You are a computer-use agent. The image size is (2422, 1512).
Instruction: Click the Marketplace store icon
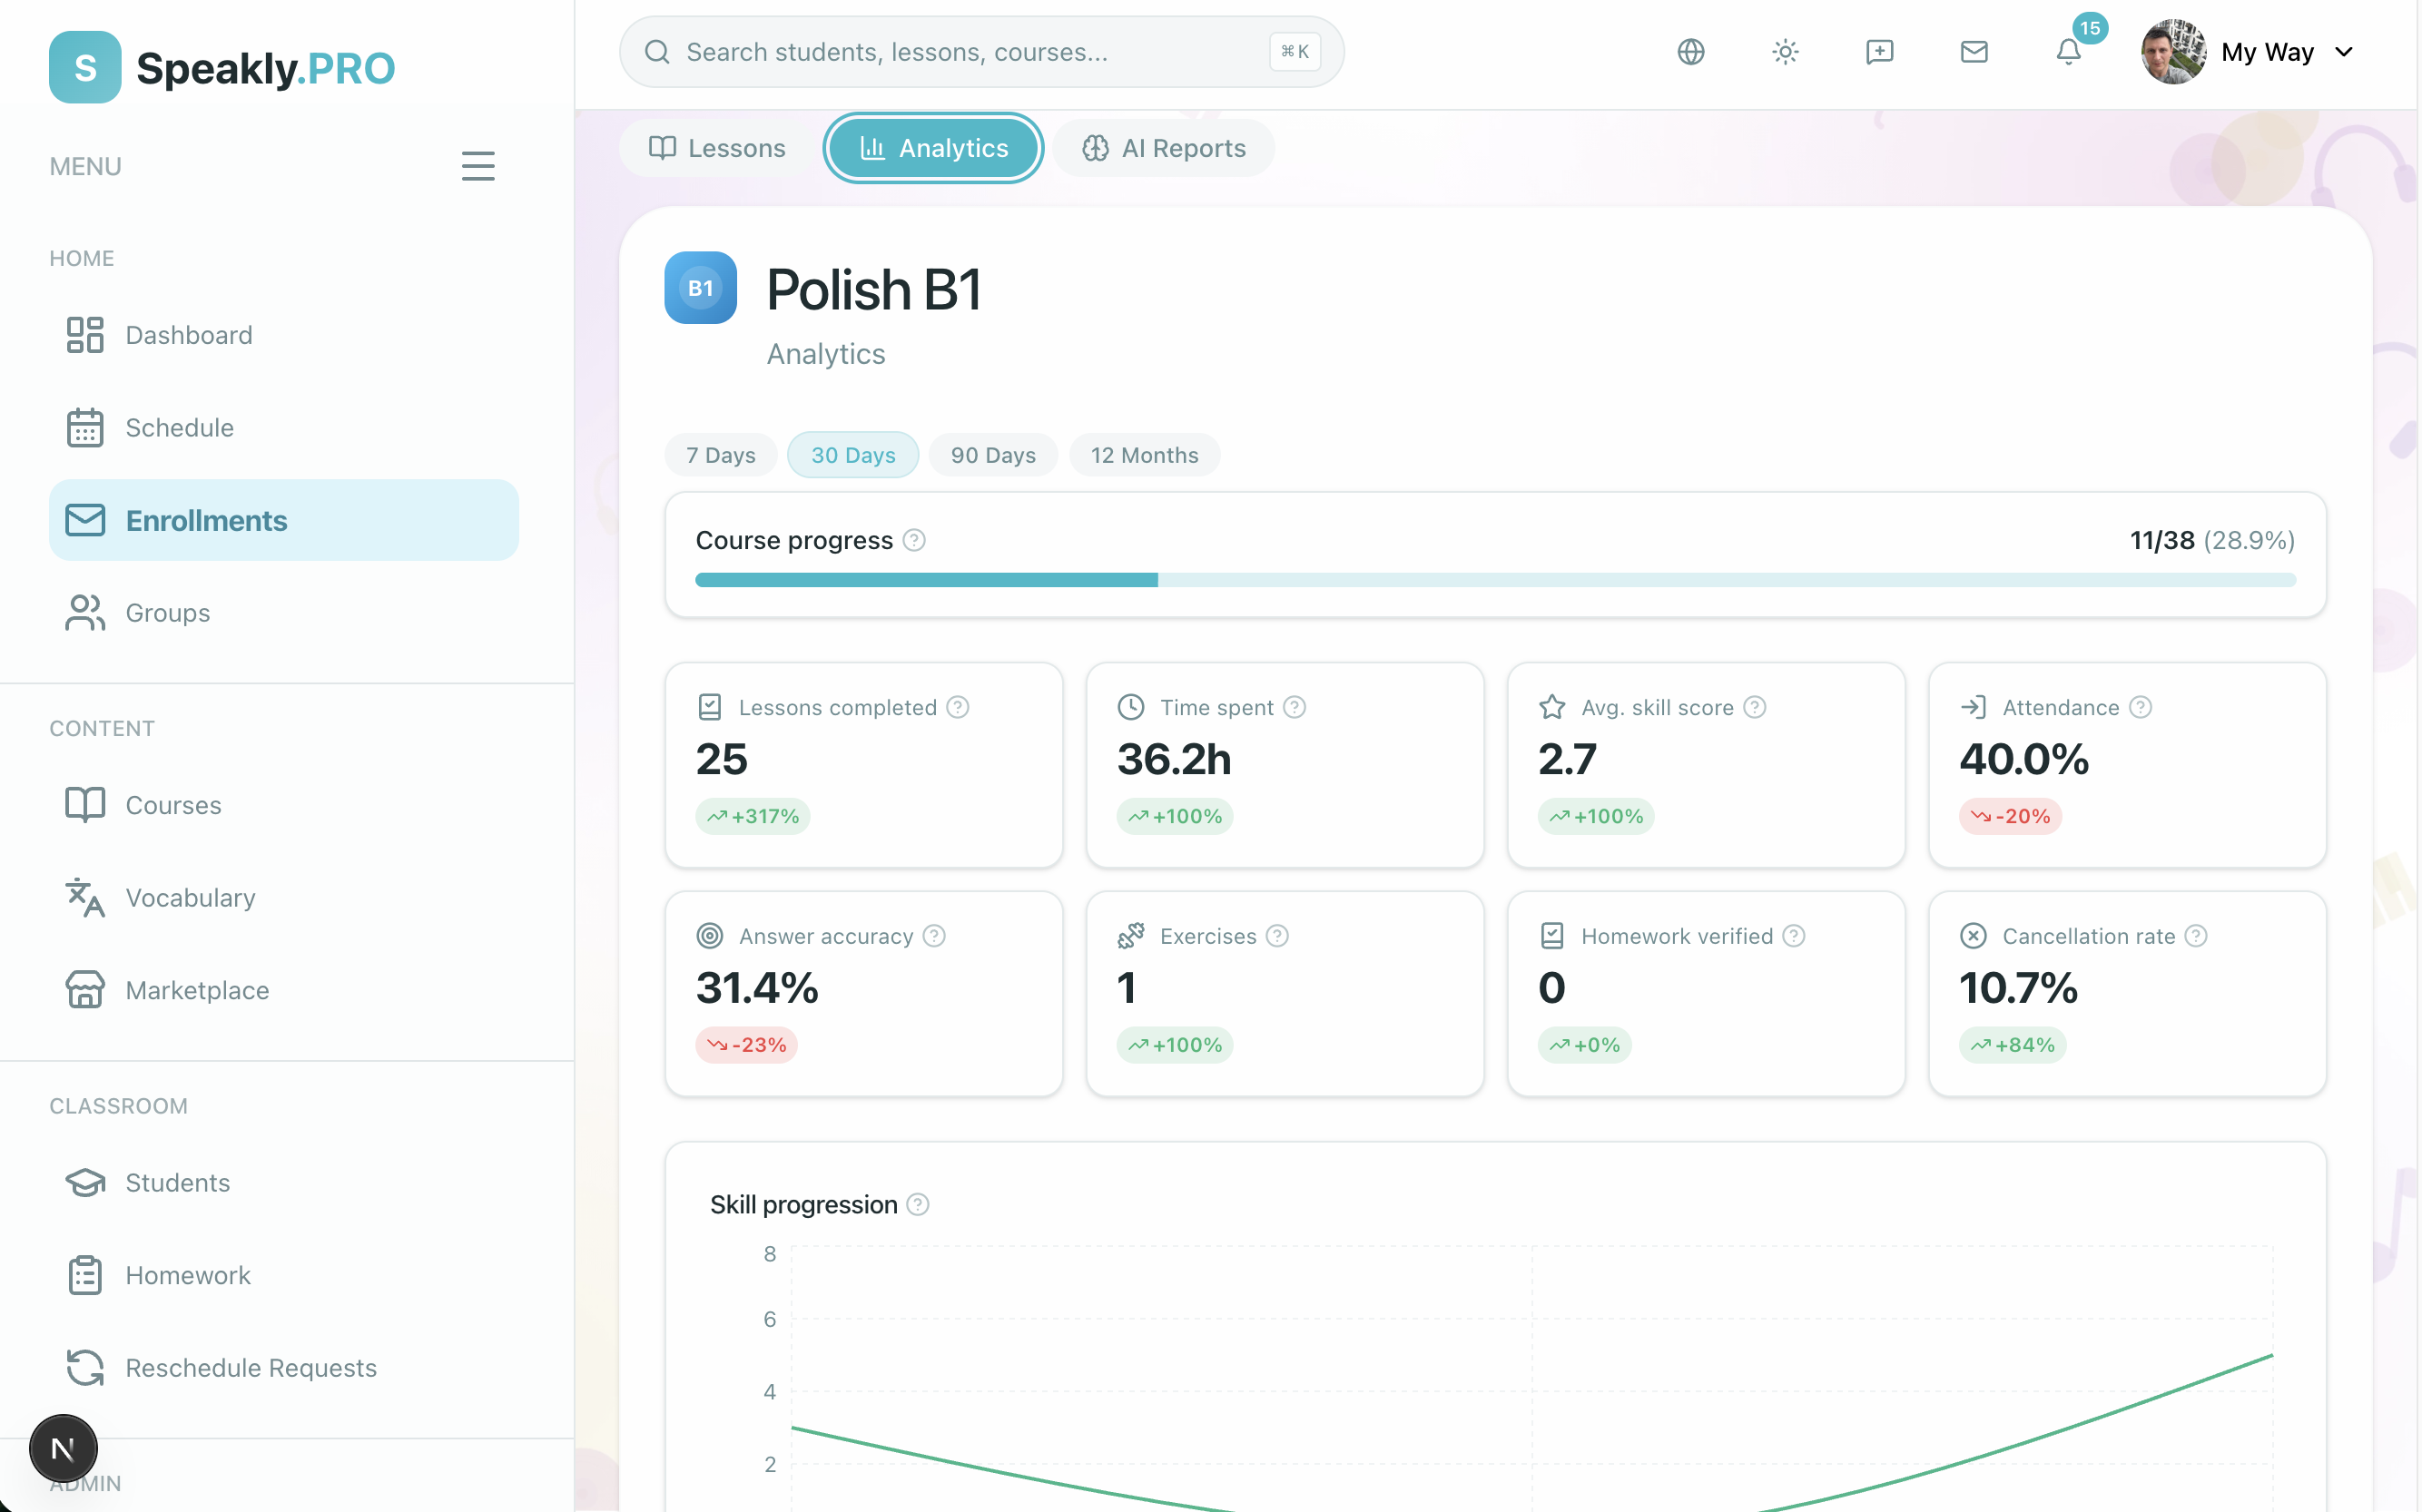(x=85, y=990)
